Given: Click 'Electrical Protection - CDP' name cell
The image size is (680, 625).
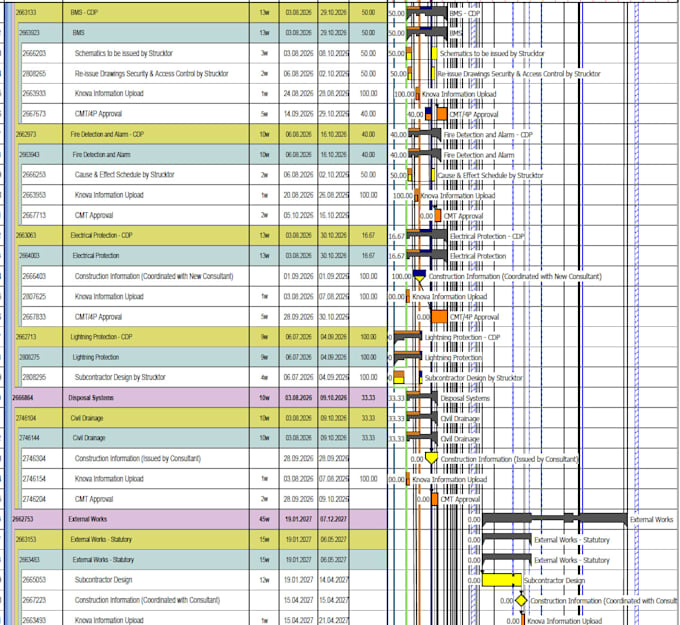Looking at the screenshot, I should coord(156,236).
